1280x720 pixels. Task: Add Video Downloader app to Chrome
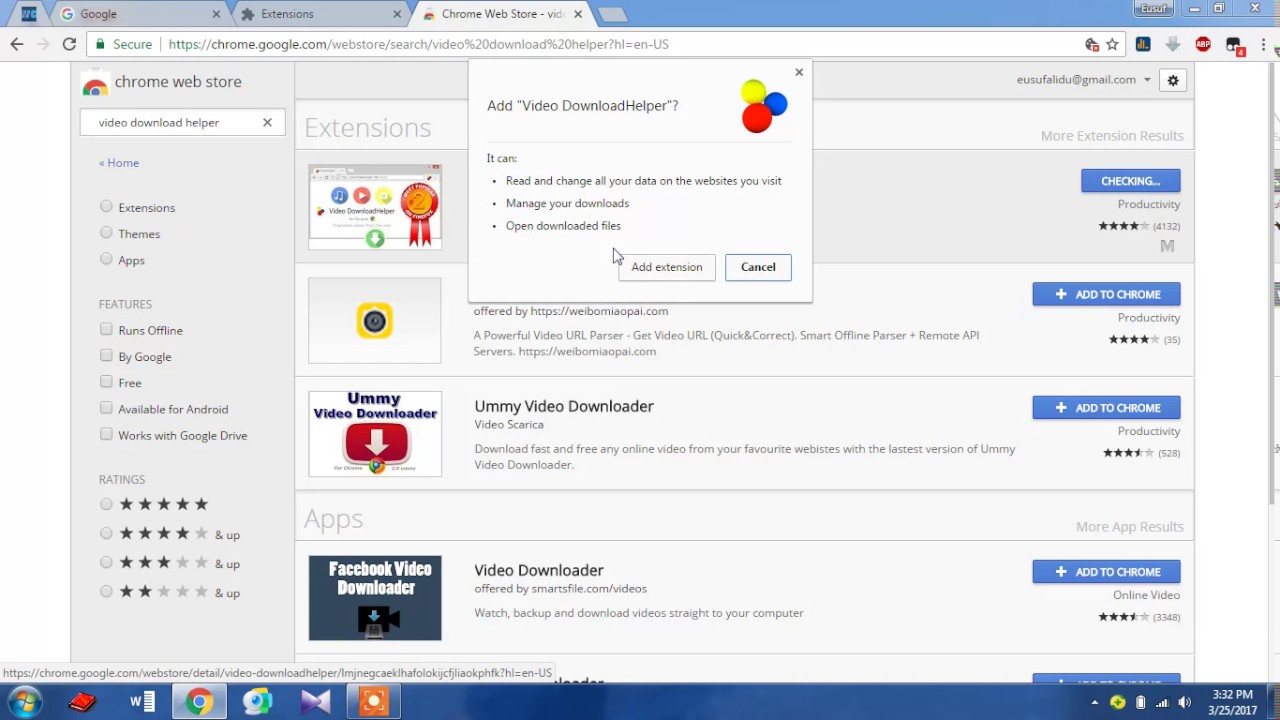tap(1107, 572)
